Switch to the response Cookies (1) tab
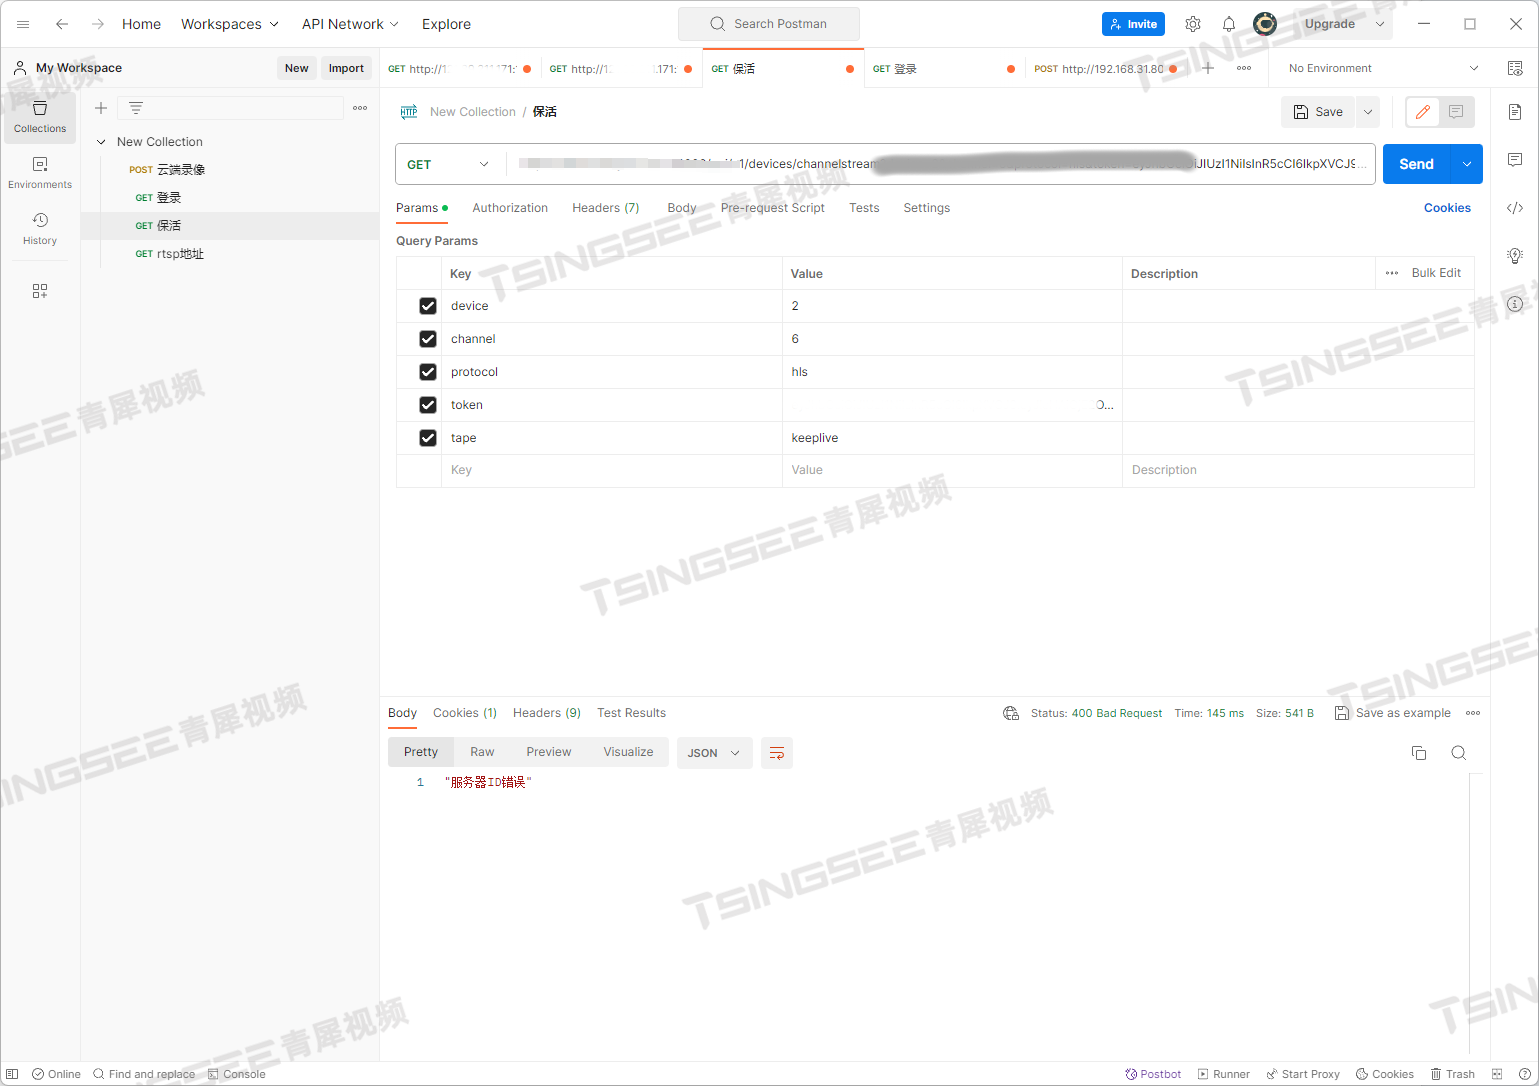This screenshot has width=1539, height=1086. 465,713
